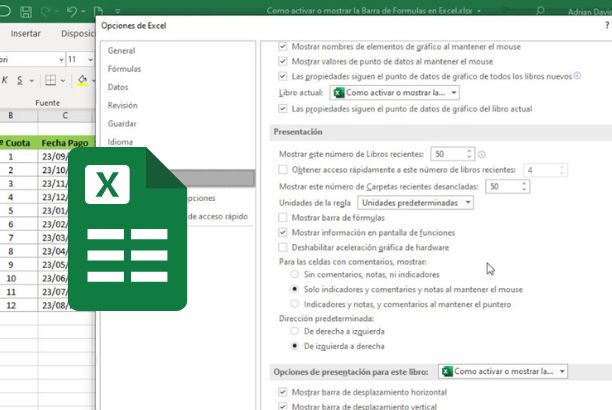Open the undo history dropdown arrow
The height and width of the screenshot is (410, 612).
tap(83, 12)
